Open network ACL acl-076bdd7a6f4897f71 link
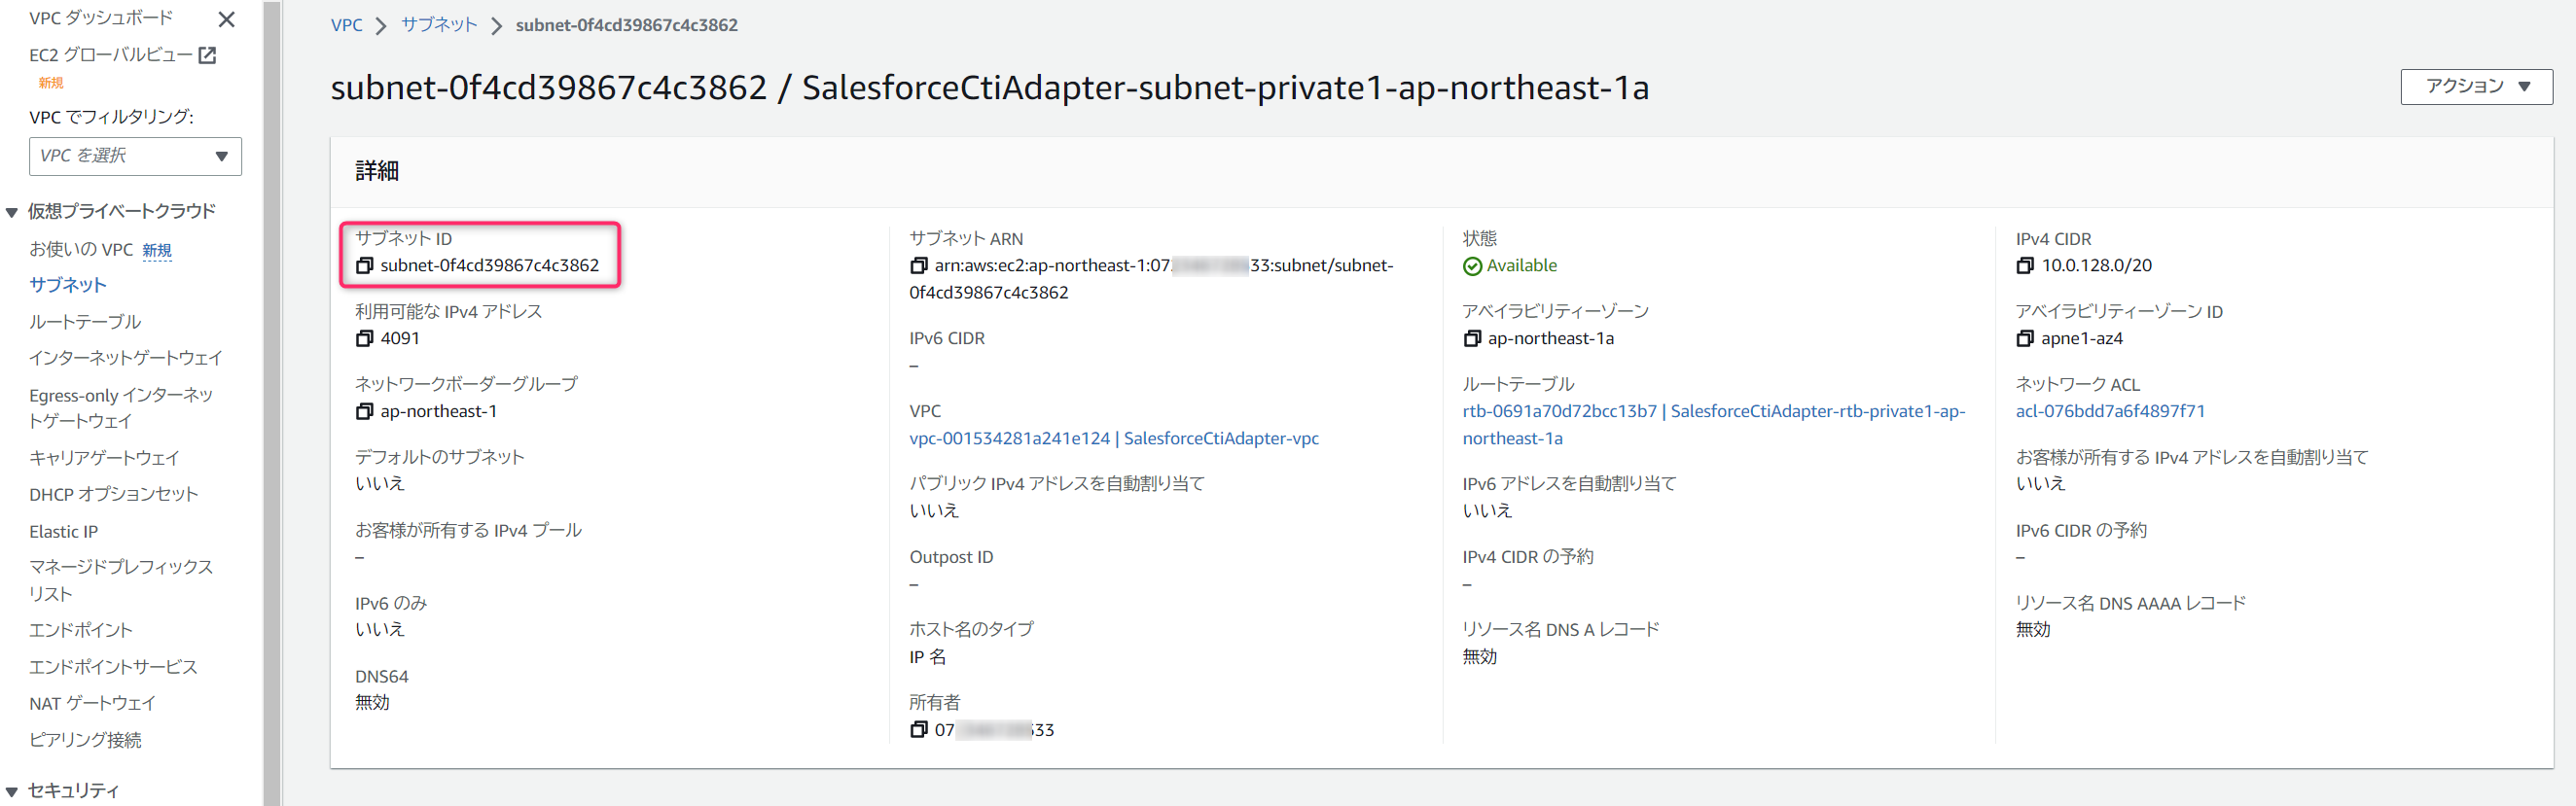Image resolution: width=2576 pixels, height=806 pixels. (x=2110, y=411)
